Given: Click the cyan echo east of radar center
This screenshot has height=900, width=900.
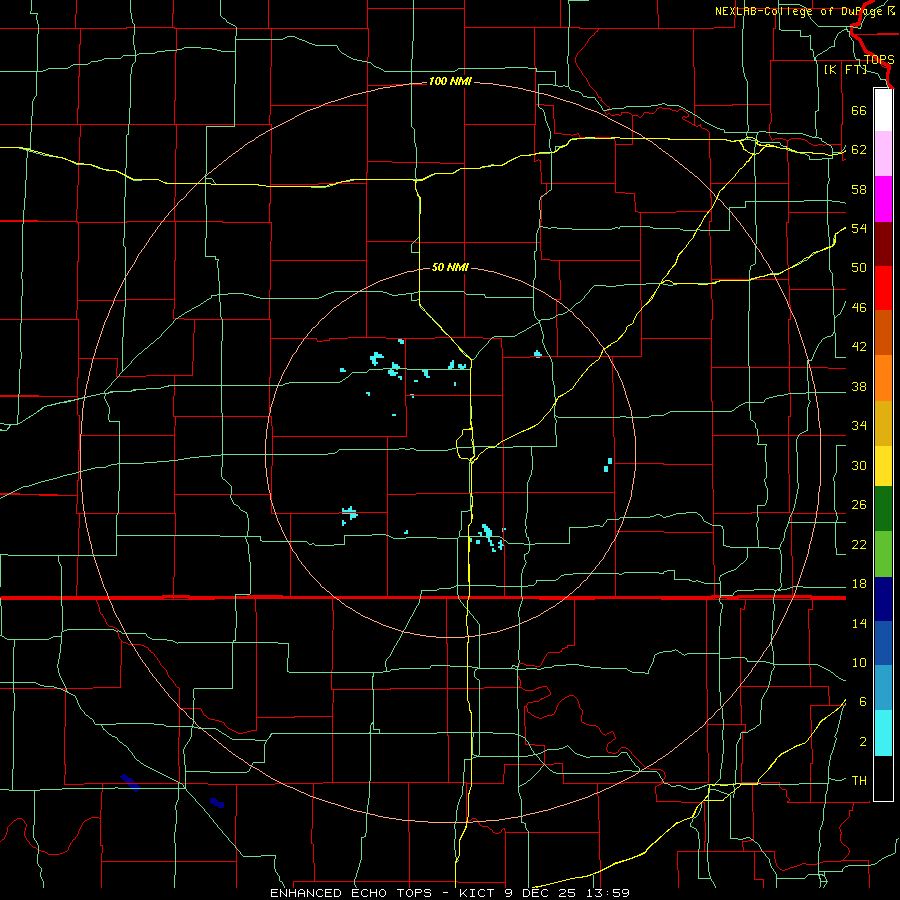Looking at the screenshot, I should pos(608,465).
